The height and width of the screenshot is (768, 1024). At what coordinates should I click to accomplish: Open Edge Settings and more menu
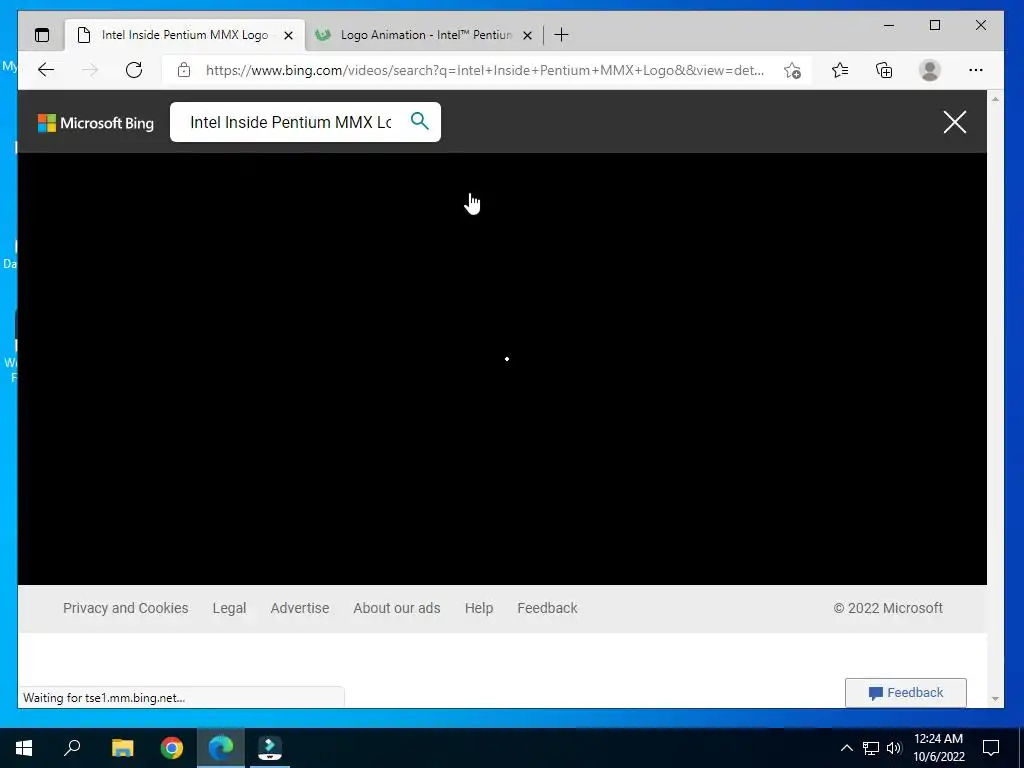coord(976,70)
